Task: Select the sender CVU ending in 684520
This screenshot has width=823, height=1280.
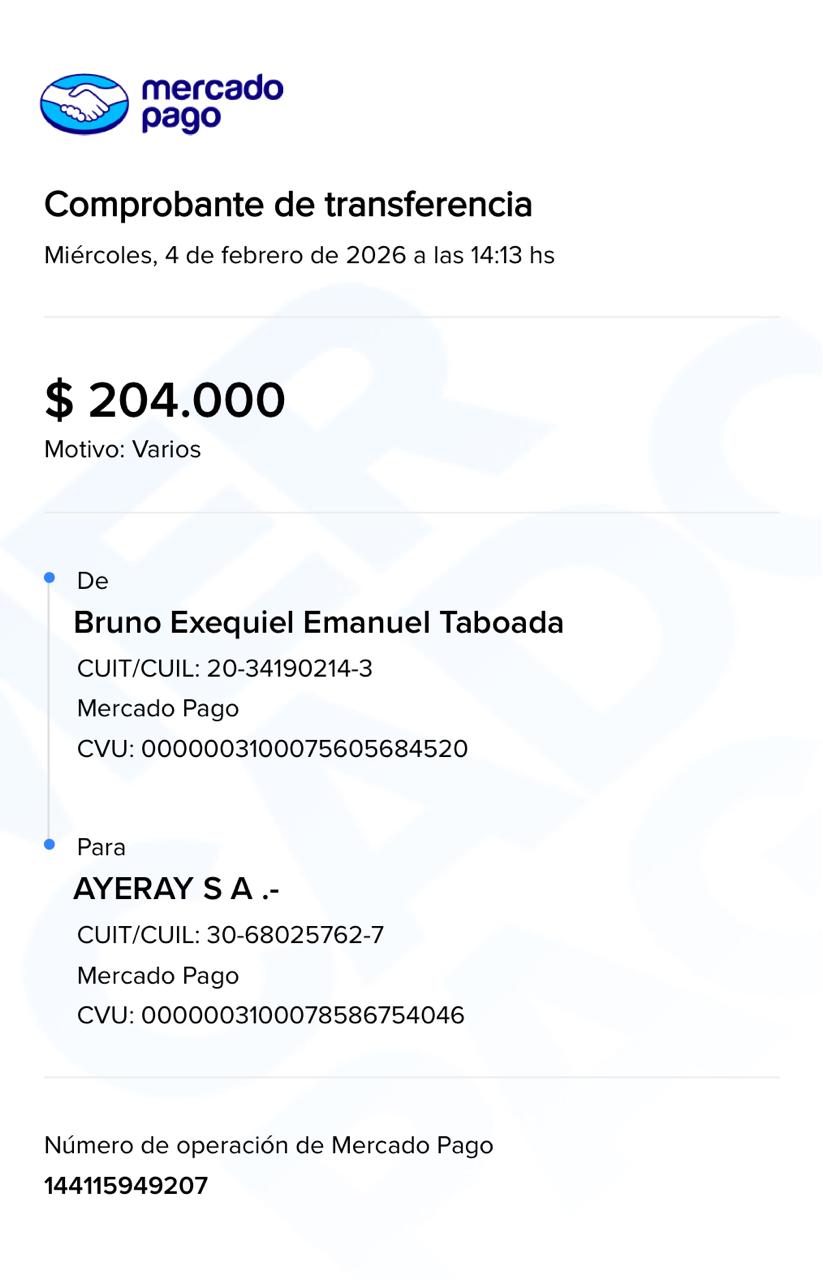Action: point(272,748)
